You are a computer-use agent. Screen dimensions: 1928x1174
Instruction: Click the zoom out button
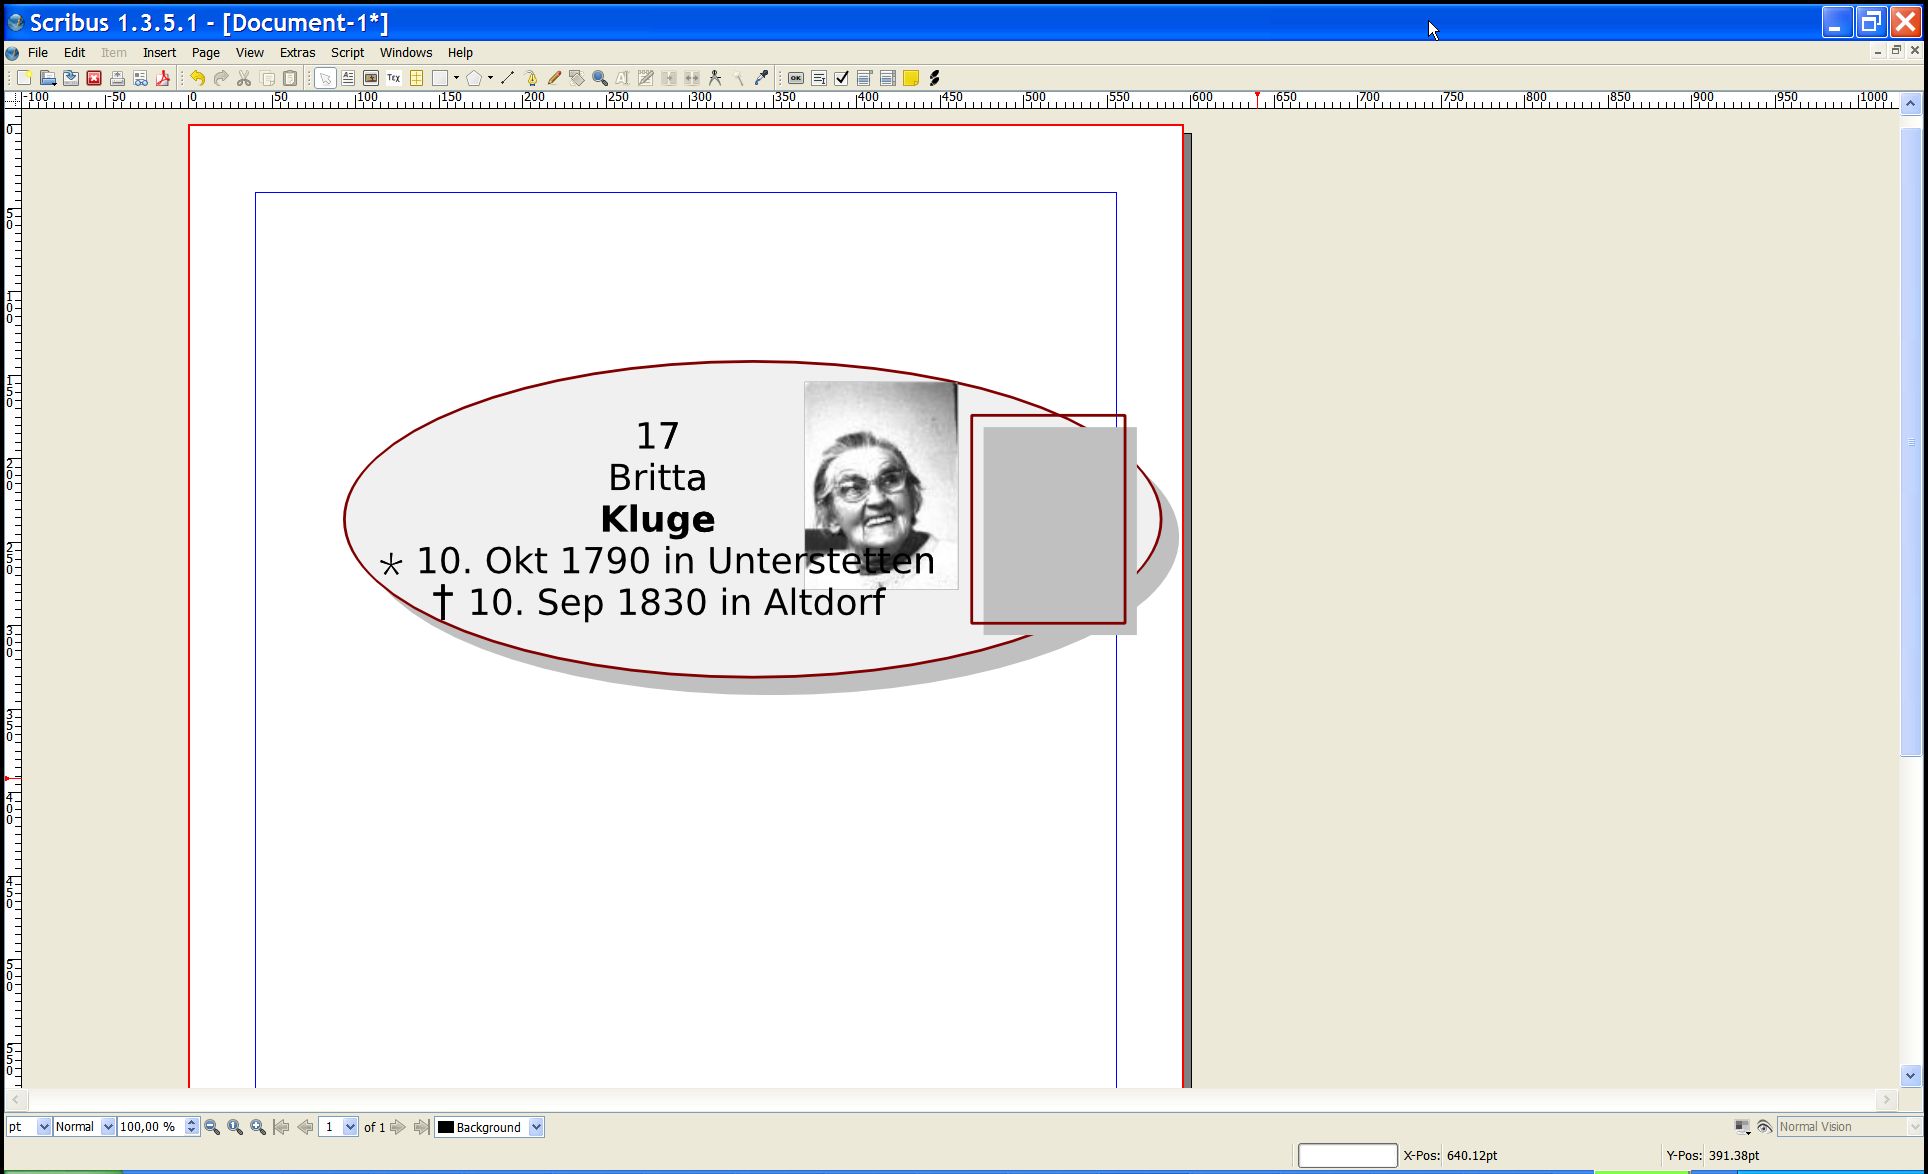212,1127
